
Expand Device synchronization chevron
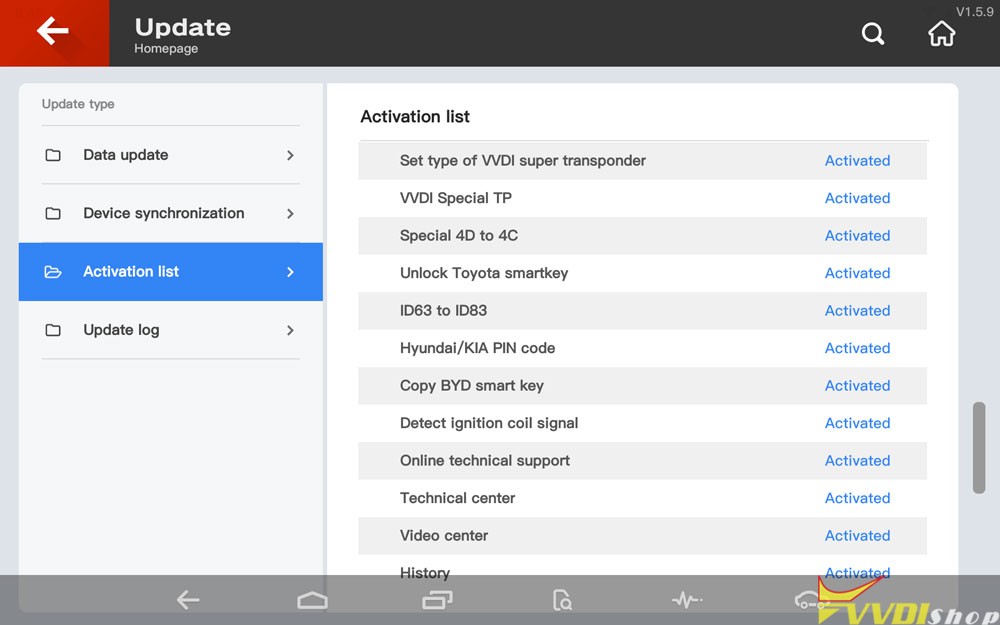click(x=290, y=214)
